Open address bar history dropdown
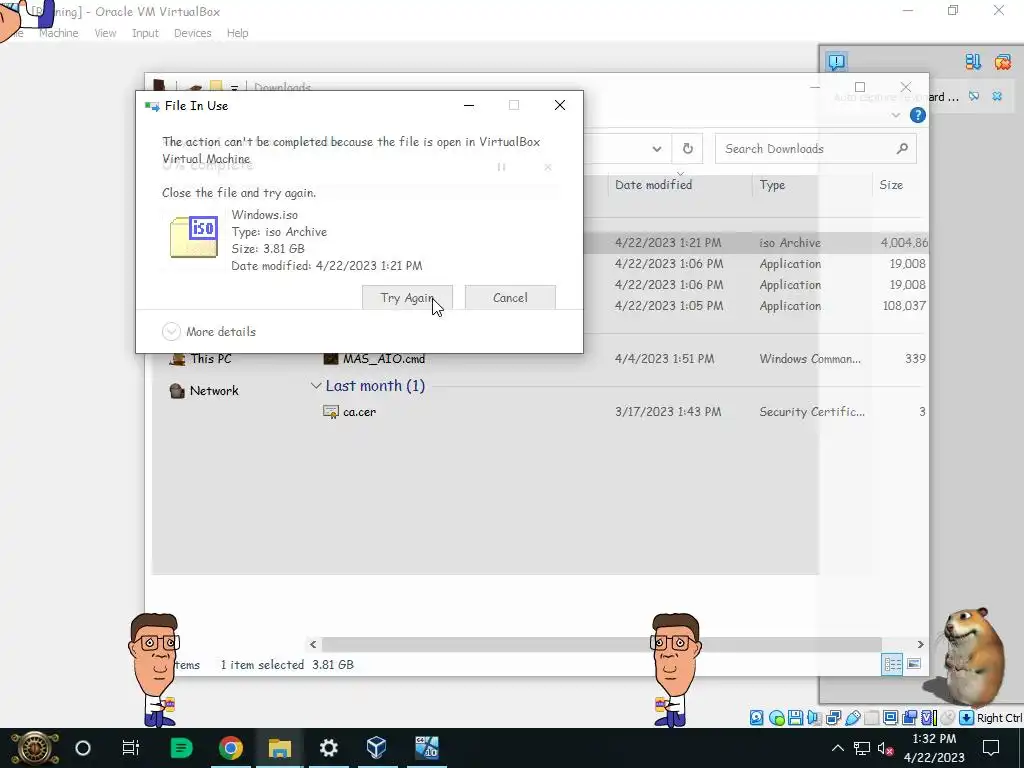 pyautogui.click(x=656, y=149)
